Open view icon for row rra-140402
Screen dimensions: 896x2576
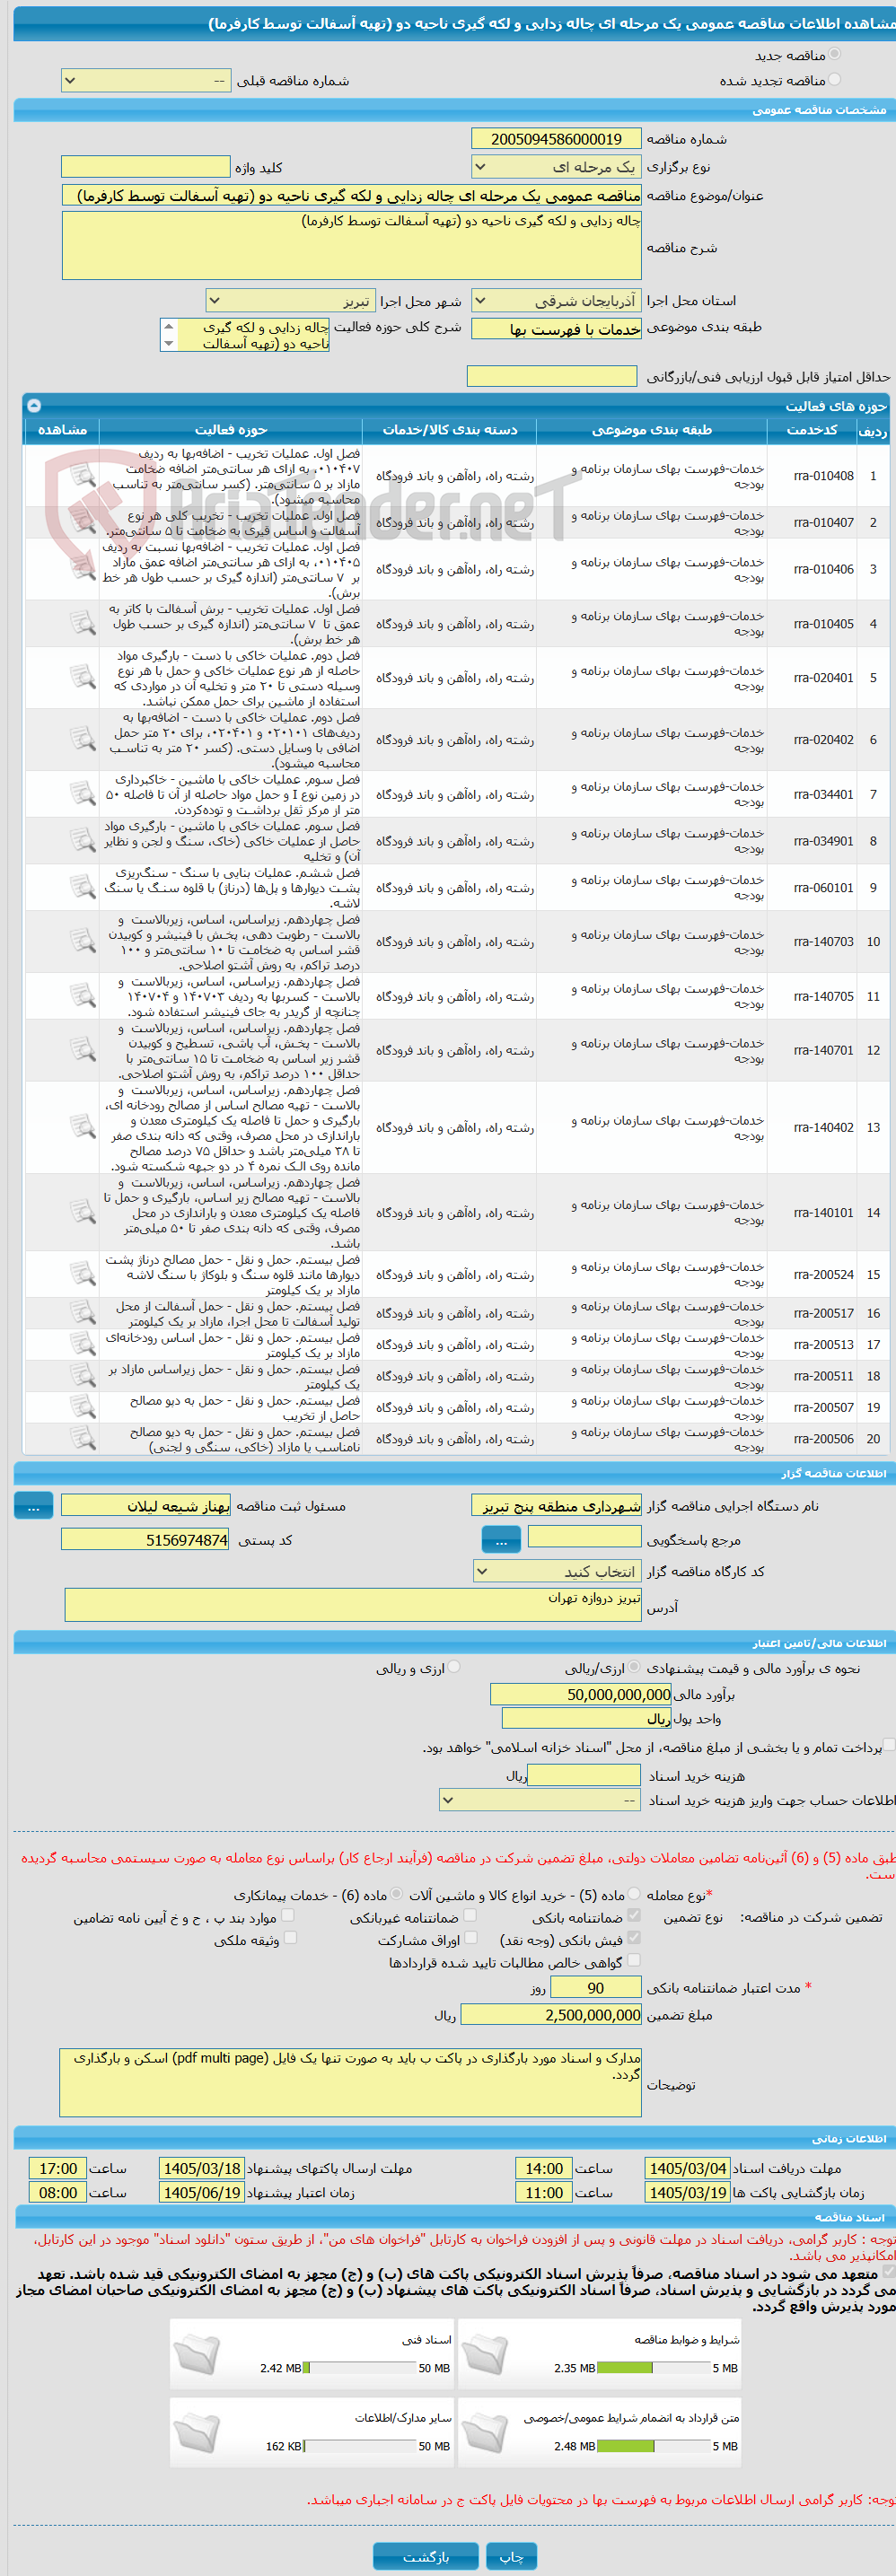[82, 1127]
